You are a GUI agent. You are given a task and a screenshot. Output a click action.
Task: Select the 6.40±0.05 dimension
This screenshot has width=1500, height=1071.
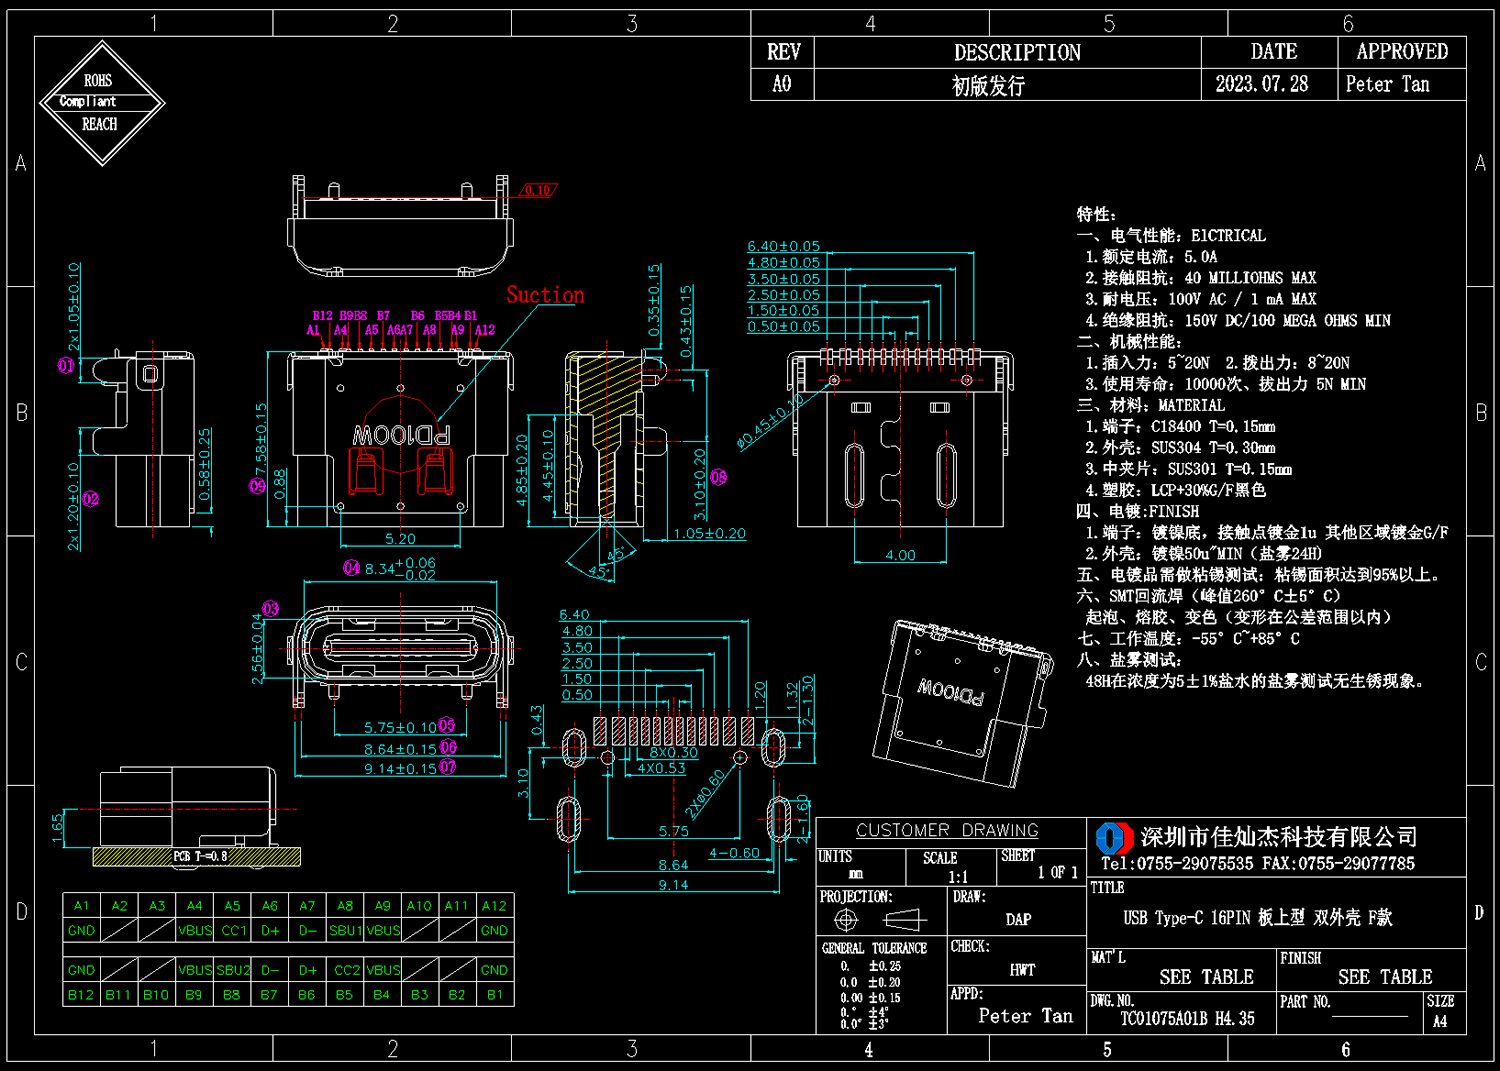(x=783, y=246)
